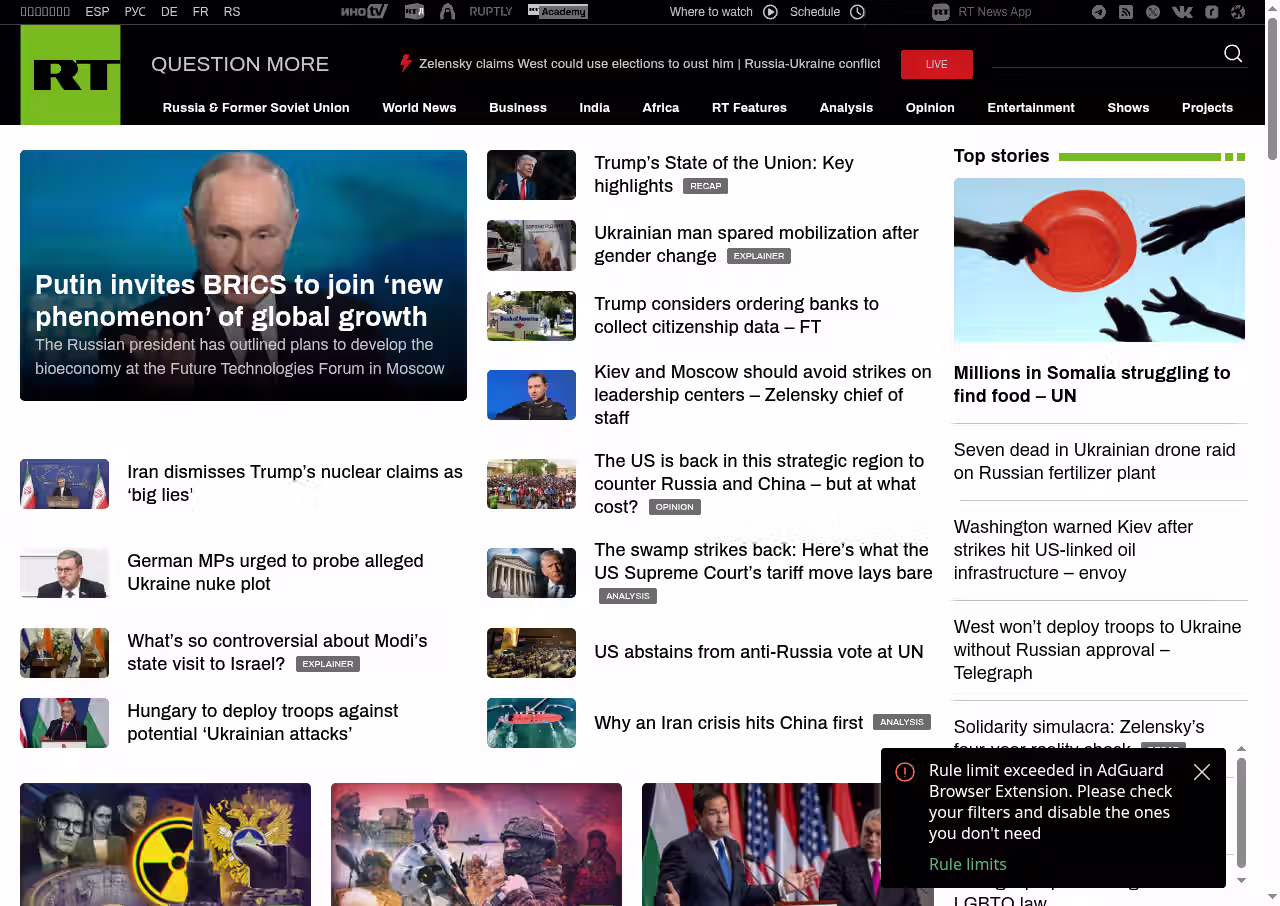Switch site language to DE
The image size is (1280, 906).
coord(169,12)
